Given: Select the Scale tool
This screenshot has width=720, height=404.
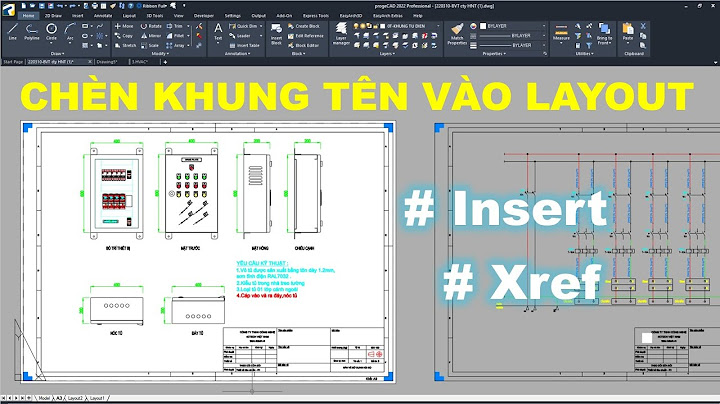Looking at the screenshot, I should (150, 45).
